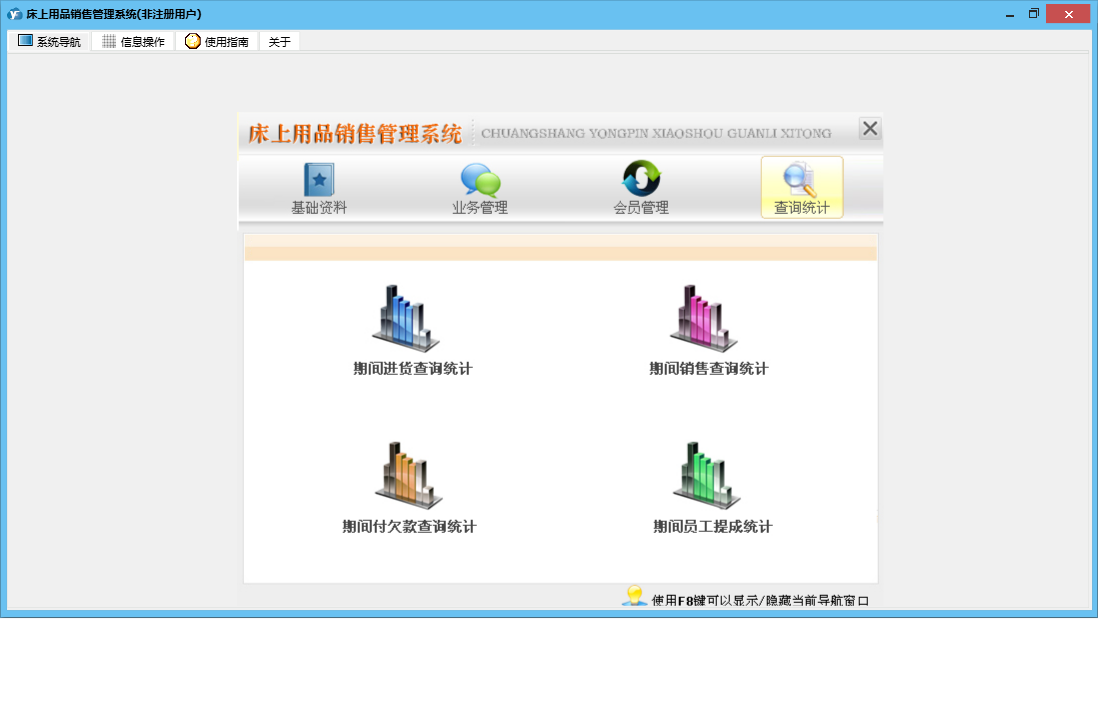Click the 期间销售查询统计 label

pos(709,369)
